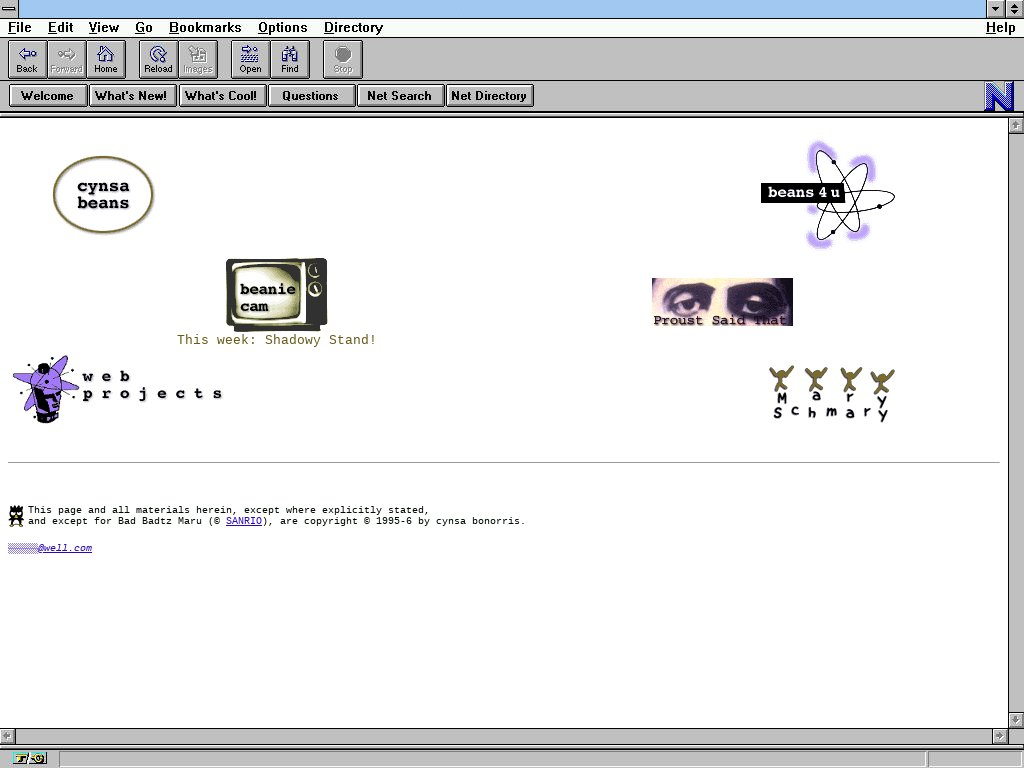Image resolution: width=1024 pixels, height=768 pixels.
Task: Follow the SANRIO hyperlink
Action: coord(243,521)
